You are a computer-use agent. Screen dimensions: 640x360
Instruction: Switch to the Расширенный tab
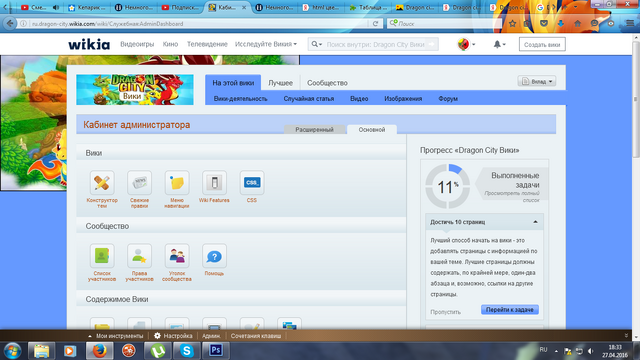pos(314,129)
